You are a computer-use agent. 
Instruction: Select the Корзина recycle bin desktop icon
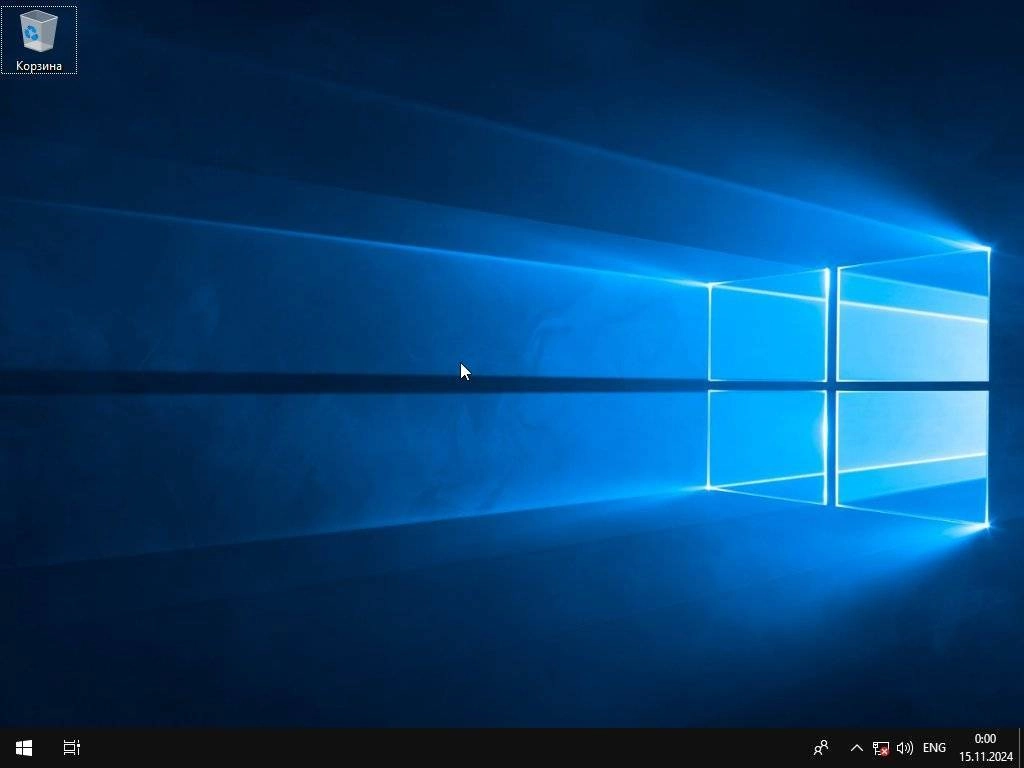point(39,40)
